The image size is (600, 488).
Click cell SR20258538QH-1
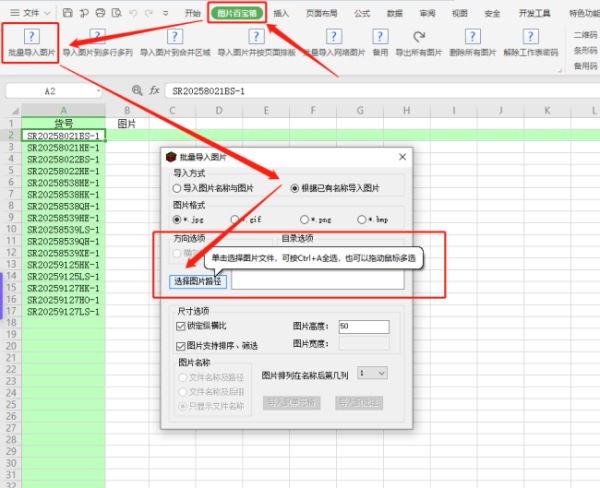click(x=64, y=206)
